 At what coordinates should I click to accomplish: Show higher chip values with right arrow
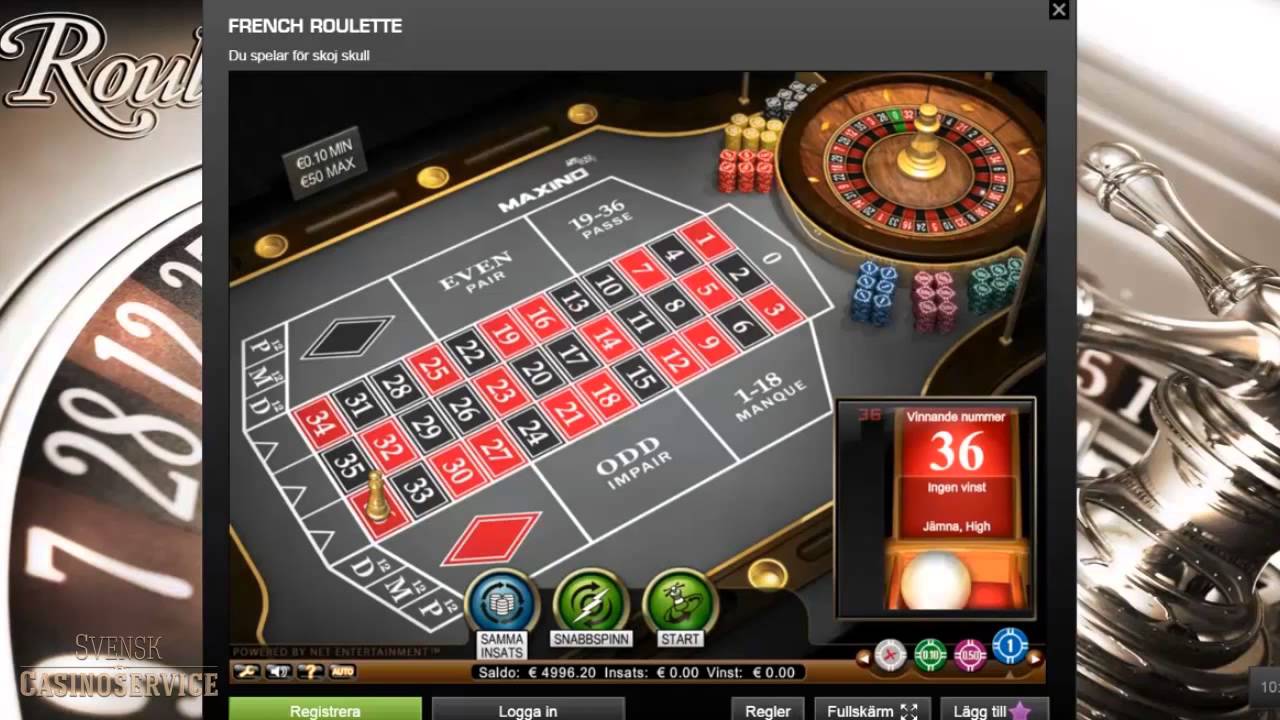1036,658
